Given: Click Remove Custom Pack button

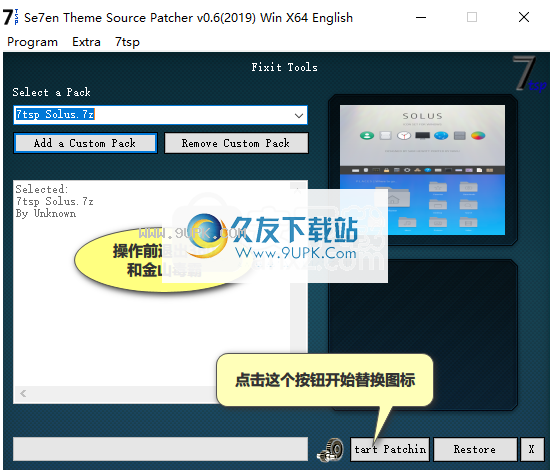Looking at the screenshot, I should (236, 143).
